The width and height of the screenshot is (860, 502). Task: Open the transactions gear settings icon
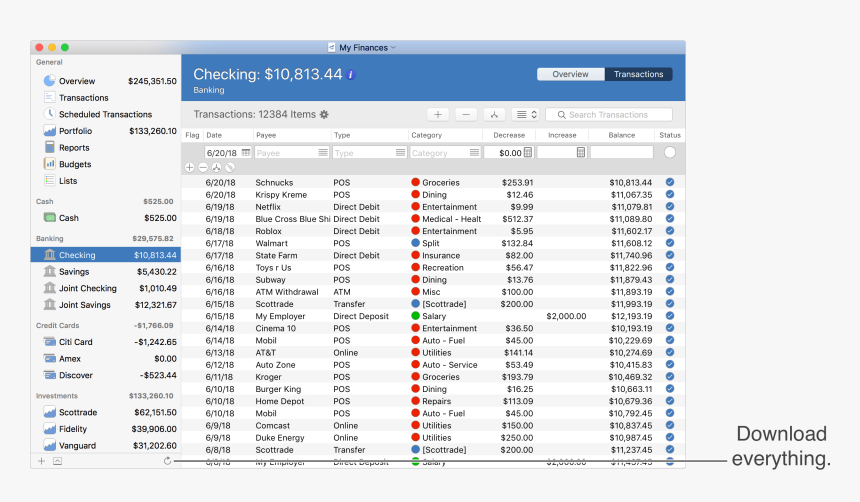(324, 115)
